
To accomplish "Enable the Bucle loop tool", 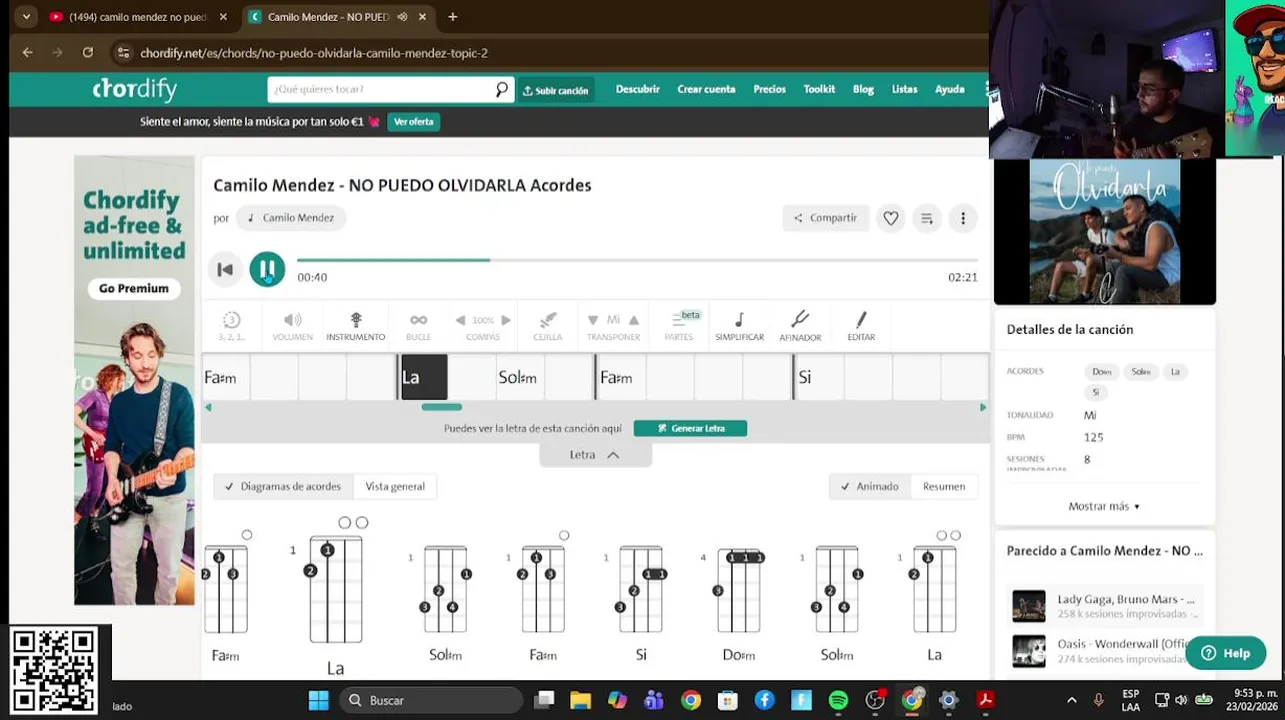I will (x=418, y=326).
